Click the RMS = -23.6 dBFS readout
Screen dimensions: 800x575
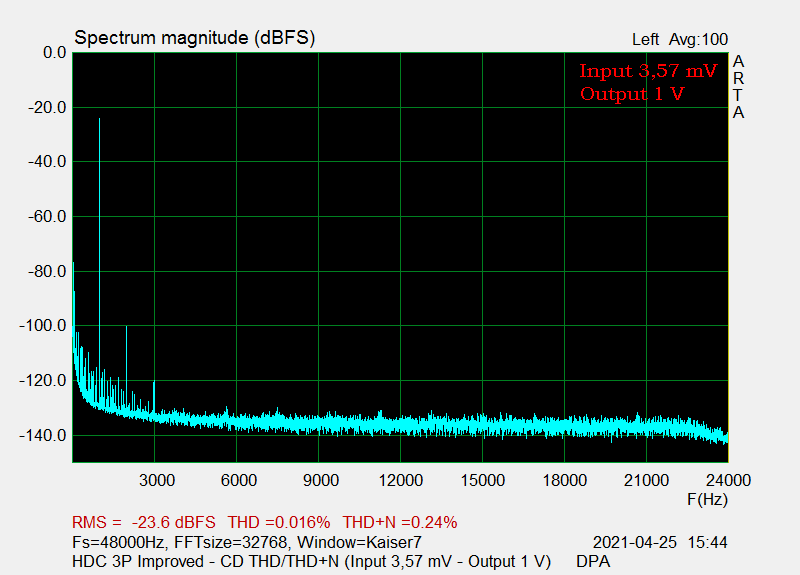(x=143, y=522)
